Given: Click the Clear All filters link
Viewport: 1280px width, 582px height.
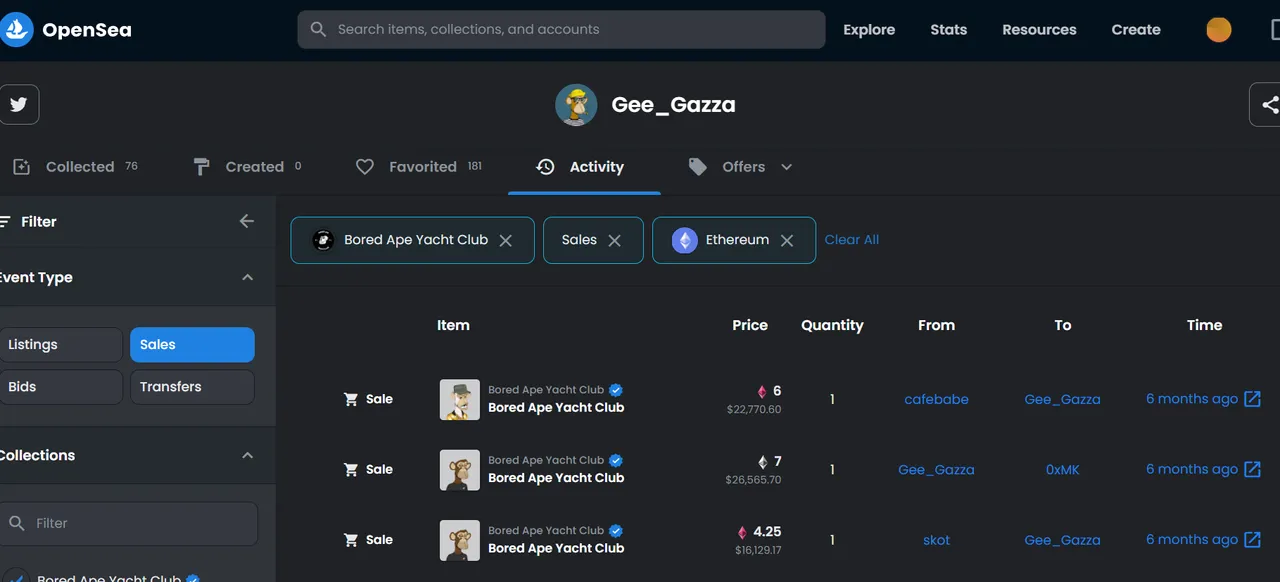Looking at the screenshot, I should pyautogui.click(x=852, y=240).
